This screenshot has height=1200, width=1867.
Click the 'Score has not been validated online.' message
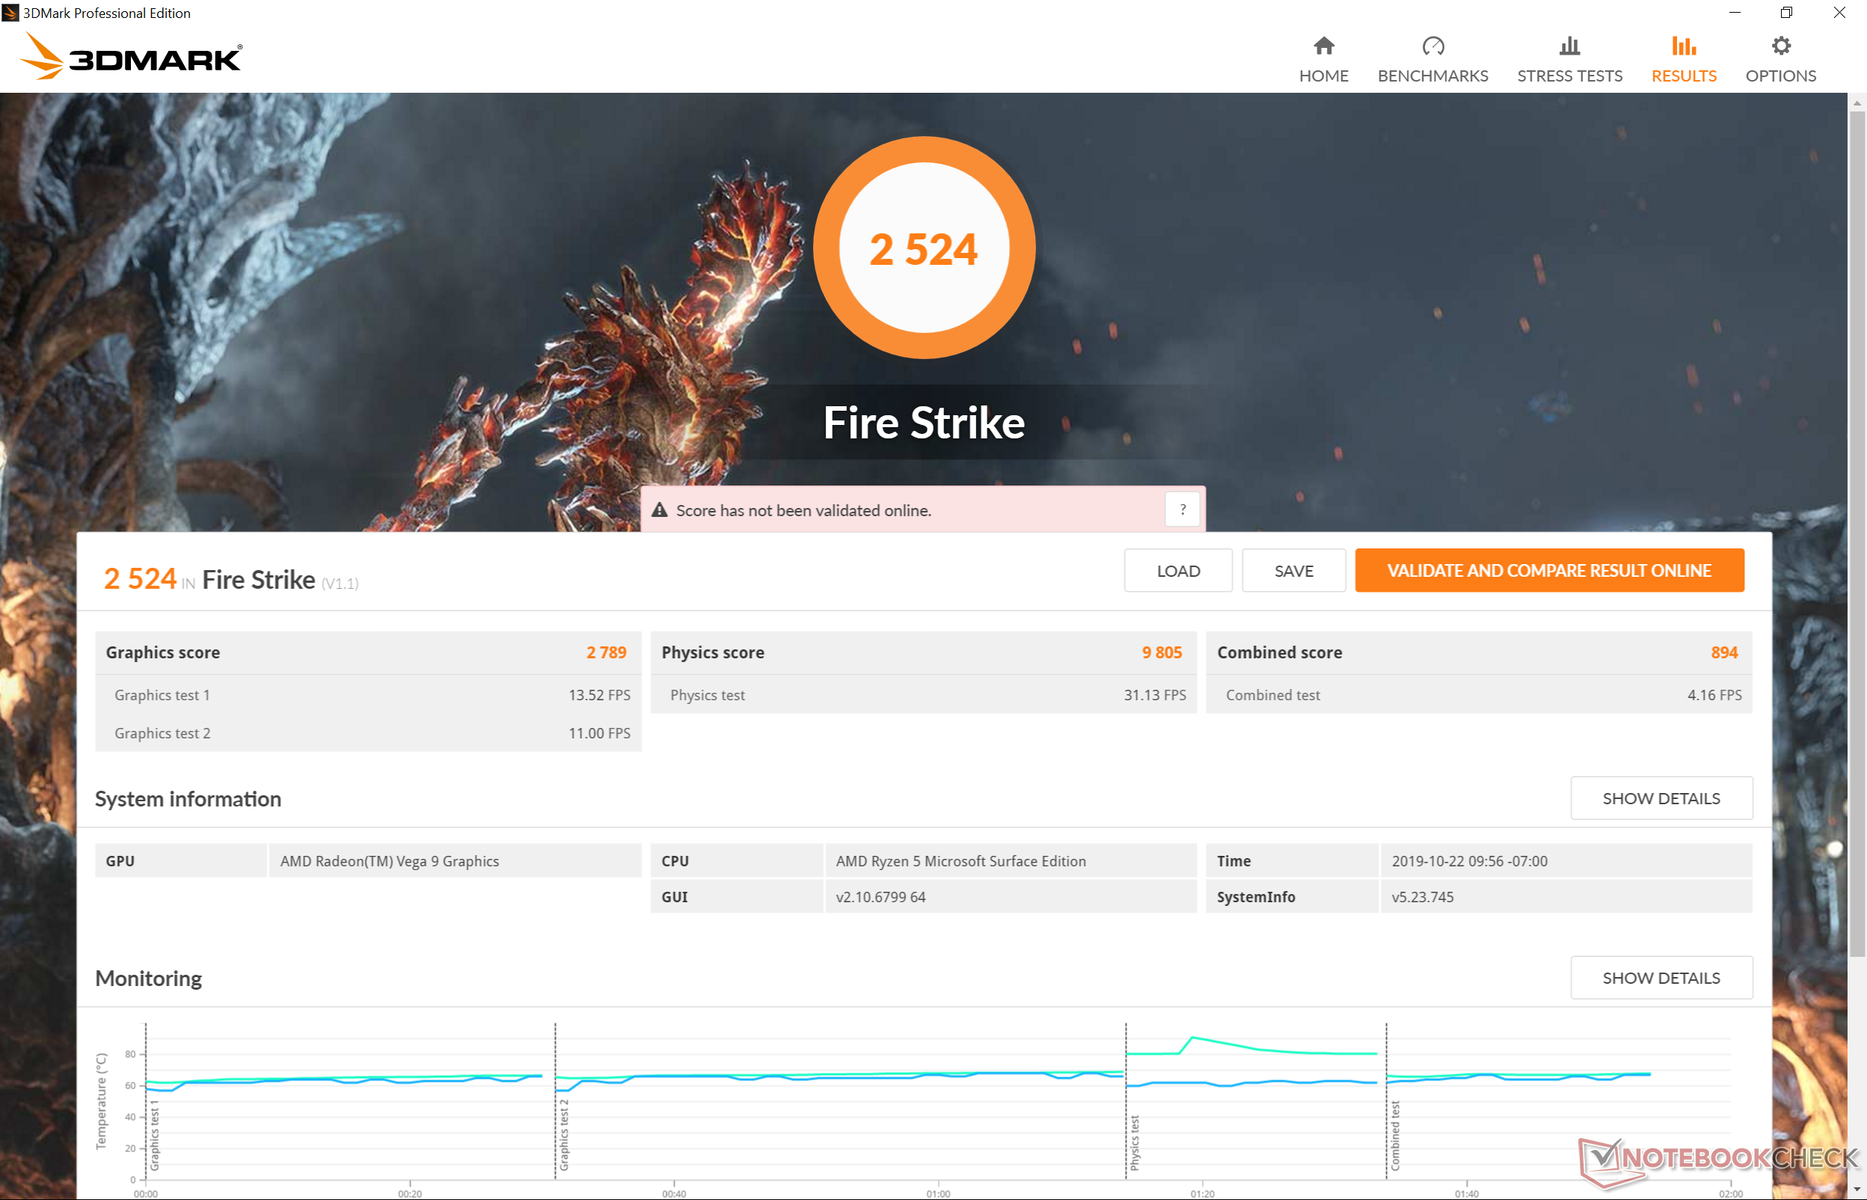pos(803,510)
